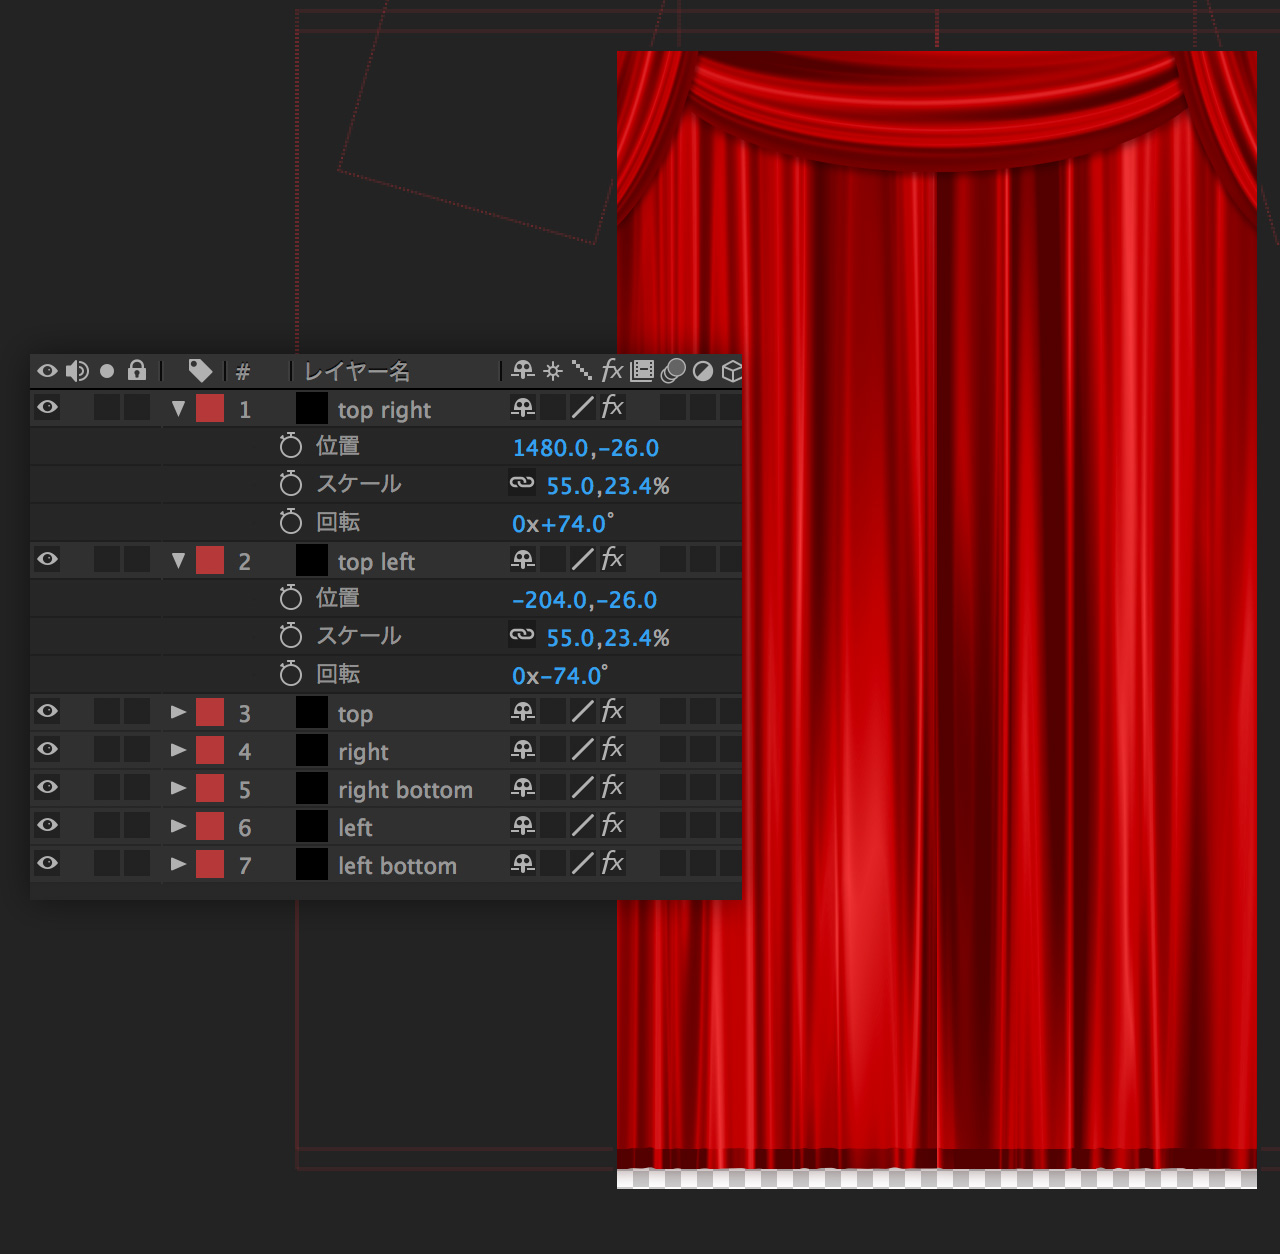Toggle scale constrain link on top right layer
The width and height of the screenshot is (1280, 1254).
tap(522, 484)
